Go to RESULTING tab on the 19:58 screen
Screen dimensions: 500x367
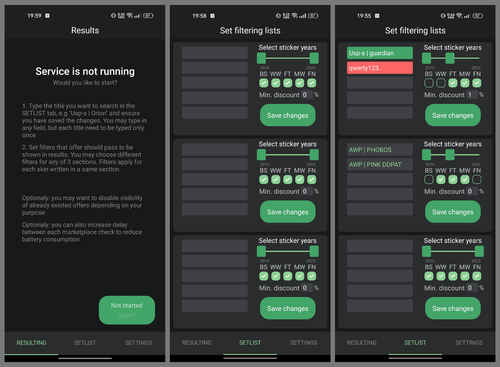[196, 343]
